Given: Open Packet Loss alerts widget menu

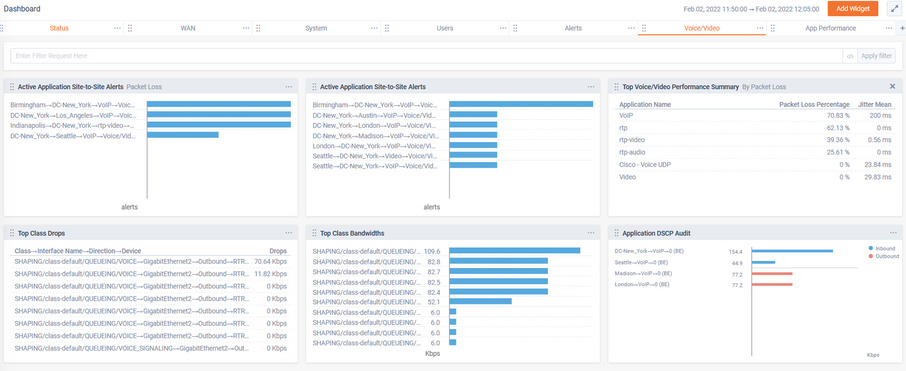Looking at the screenshot, I should click(288, 87).
